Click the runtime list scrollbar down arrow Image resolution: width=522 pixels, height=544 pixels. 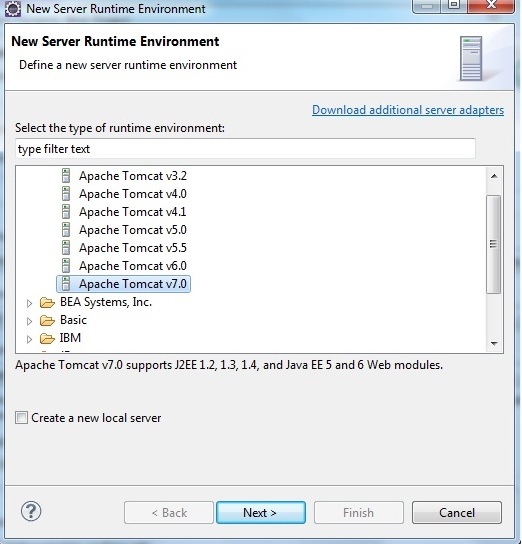[x=494, y=343]
